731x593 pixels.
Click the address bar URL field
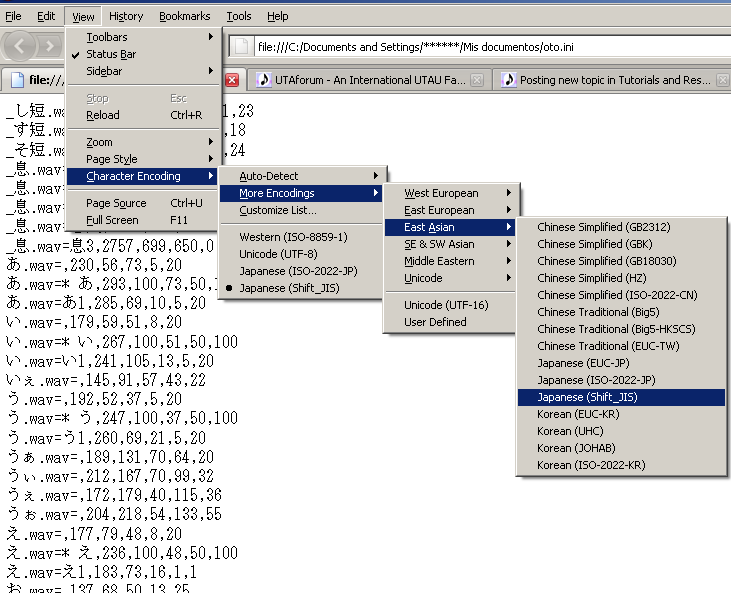(x=480, y=46)
